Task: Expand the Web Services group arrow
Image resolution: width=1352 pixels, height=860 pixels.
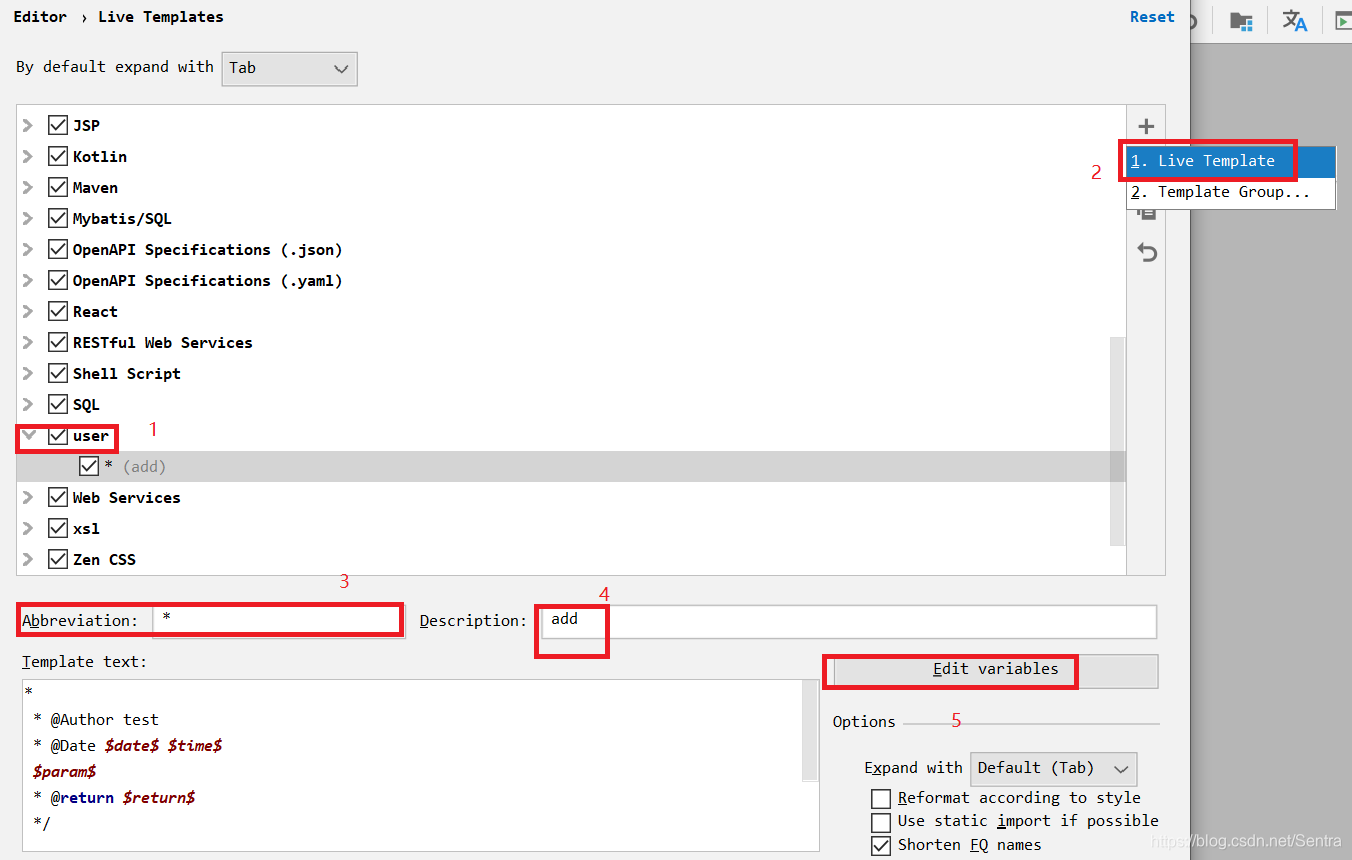Action: 28,497
